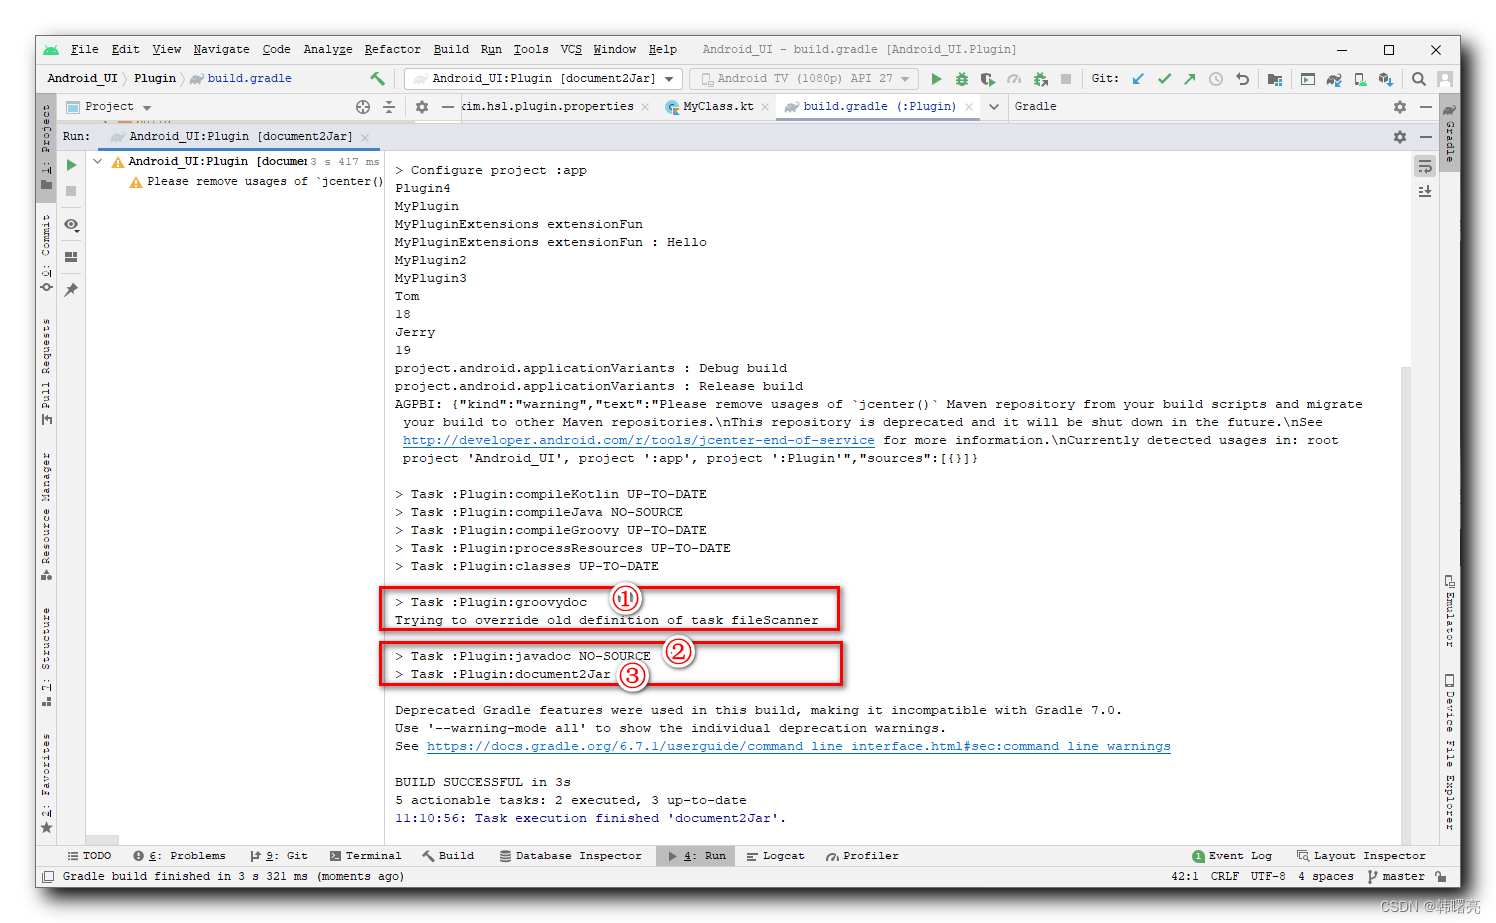Open jcenter-end-of-service link
The image size is (1496, 923).
coord(639,440)
